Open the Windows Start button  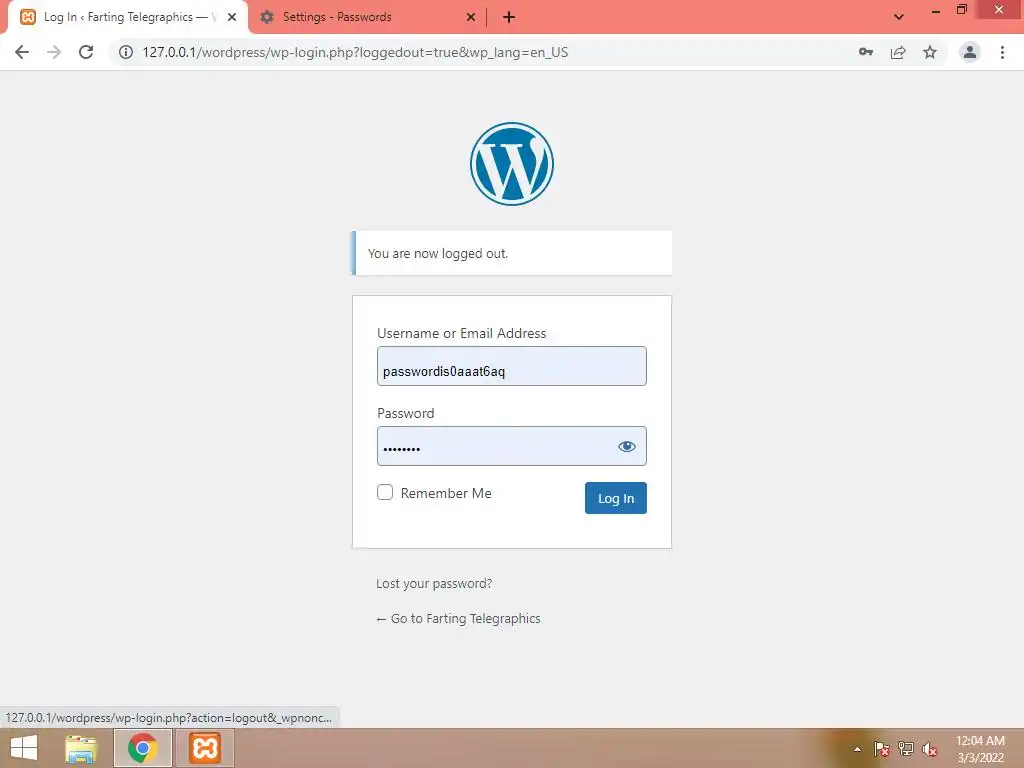coord(24,748)
